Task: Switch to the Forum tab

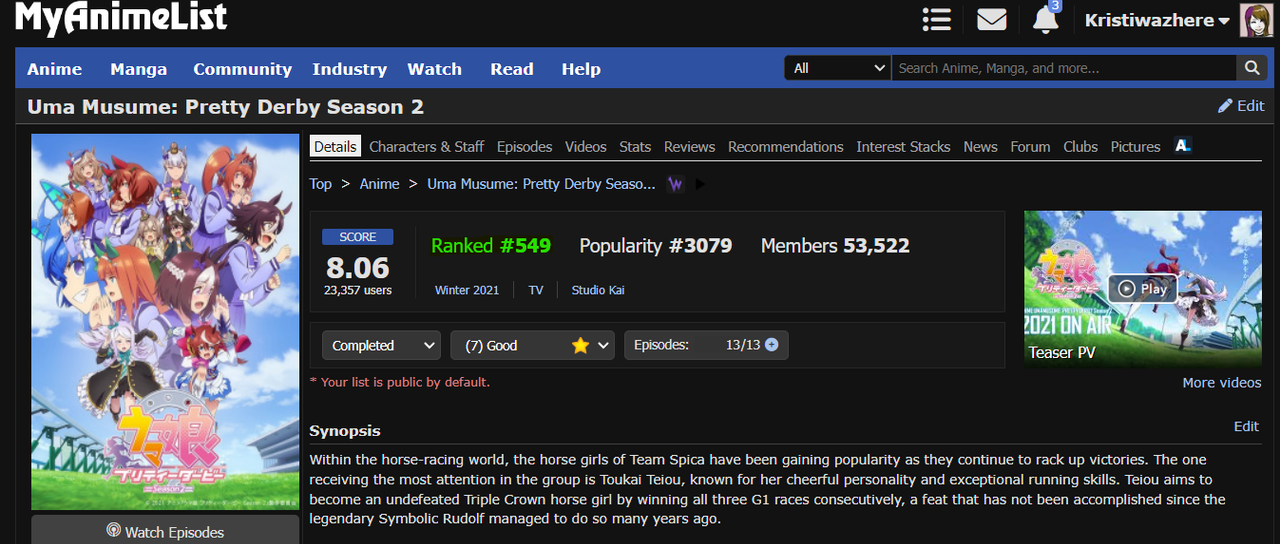Action: tap(1030, 146)
